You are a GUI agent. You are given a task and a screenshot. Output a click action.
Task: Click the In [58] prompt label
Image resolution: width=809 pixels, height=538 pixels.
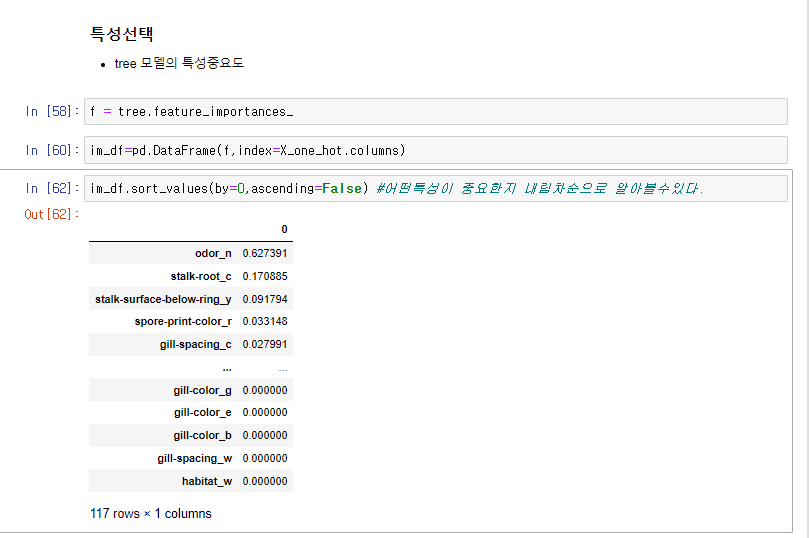[52, 111]
